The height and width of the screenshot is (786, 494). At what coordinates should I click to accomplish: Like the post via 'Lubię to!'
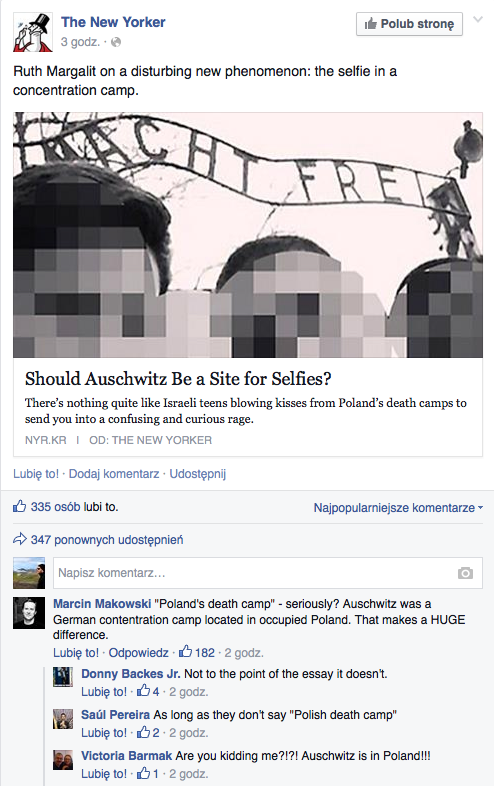click(36, 474)
